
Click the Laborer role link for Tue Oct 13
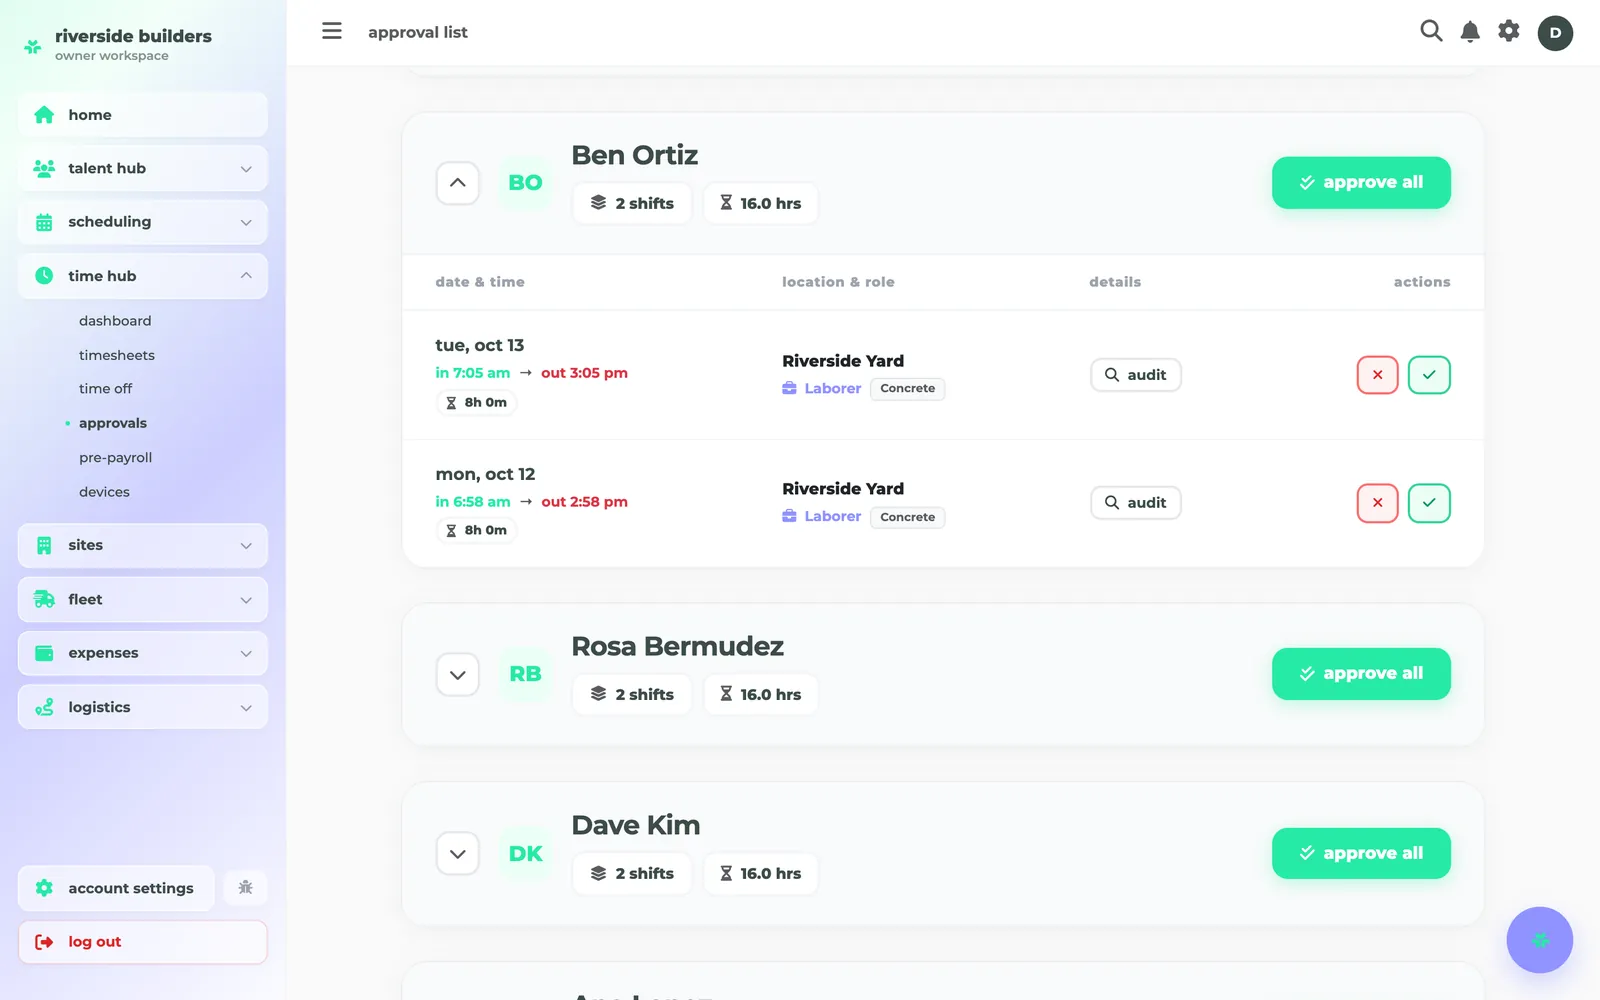(x=822, y=388)
